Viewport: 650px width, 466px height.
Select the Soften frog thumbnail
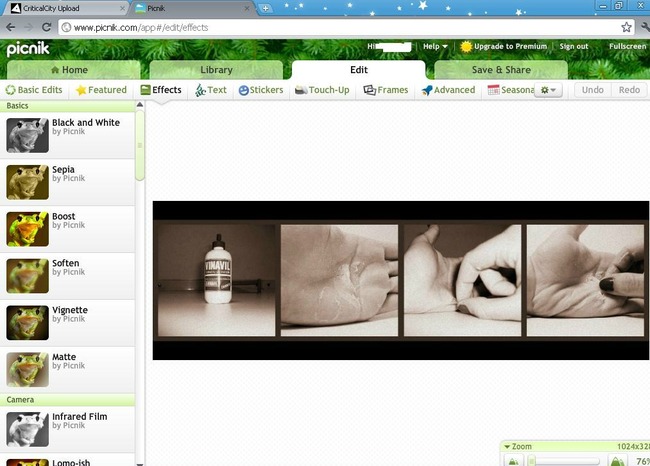pyautogui.click(x=27, y=276)
